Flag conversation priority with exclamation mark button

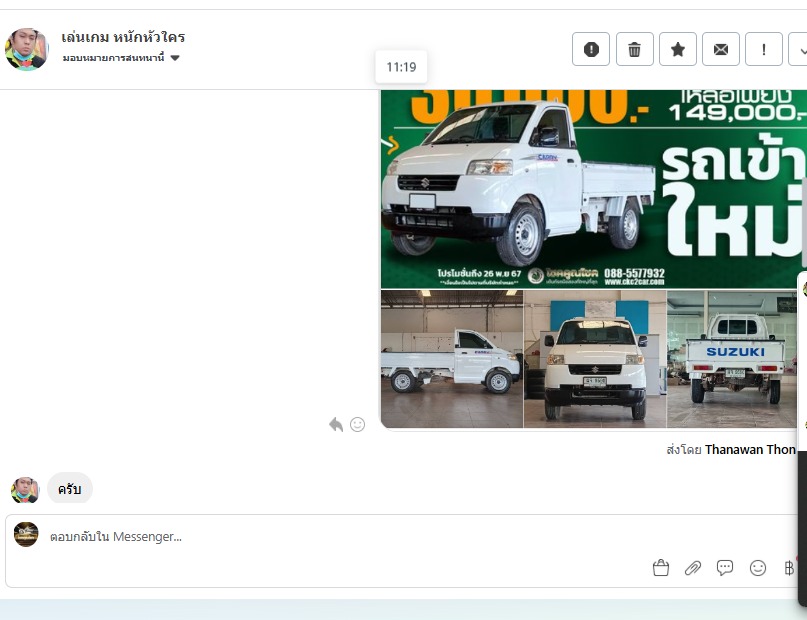click(x=764, y=49)
